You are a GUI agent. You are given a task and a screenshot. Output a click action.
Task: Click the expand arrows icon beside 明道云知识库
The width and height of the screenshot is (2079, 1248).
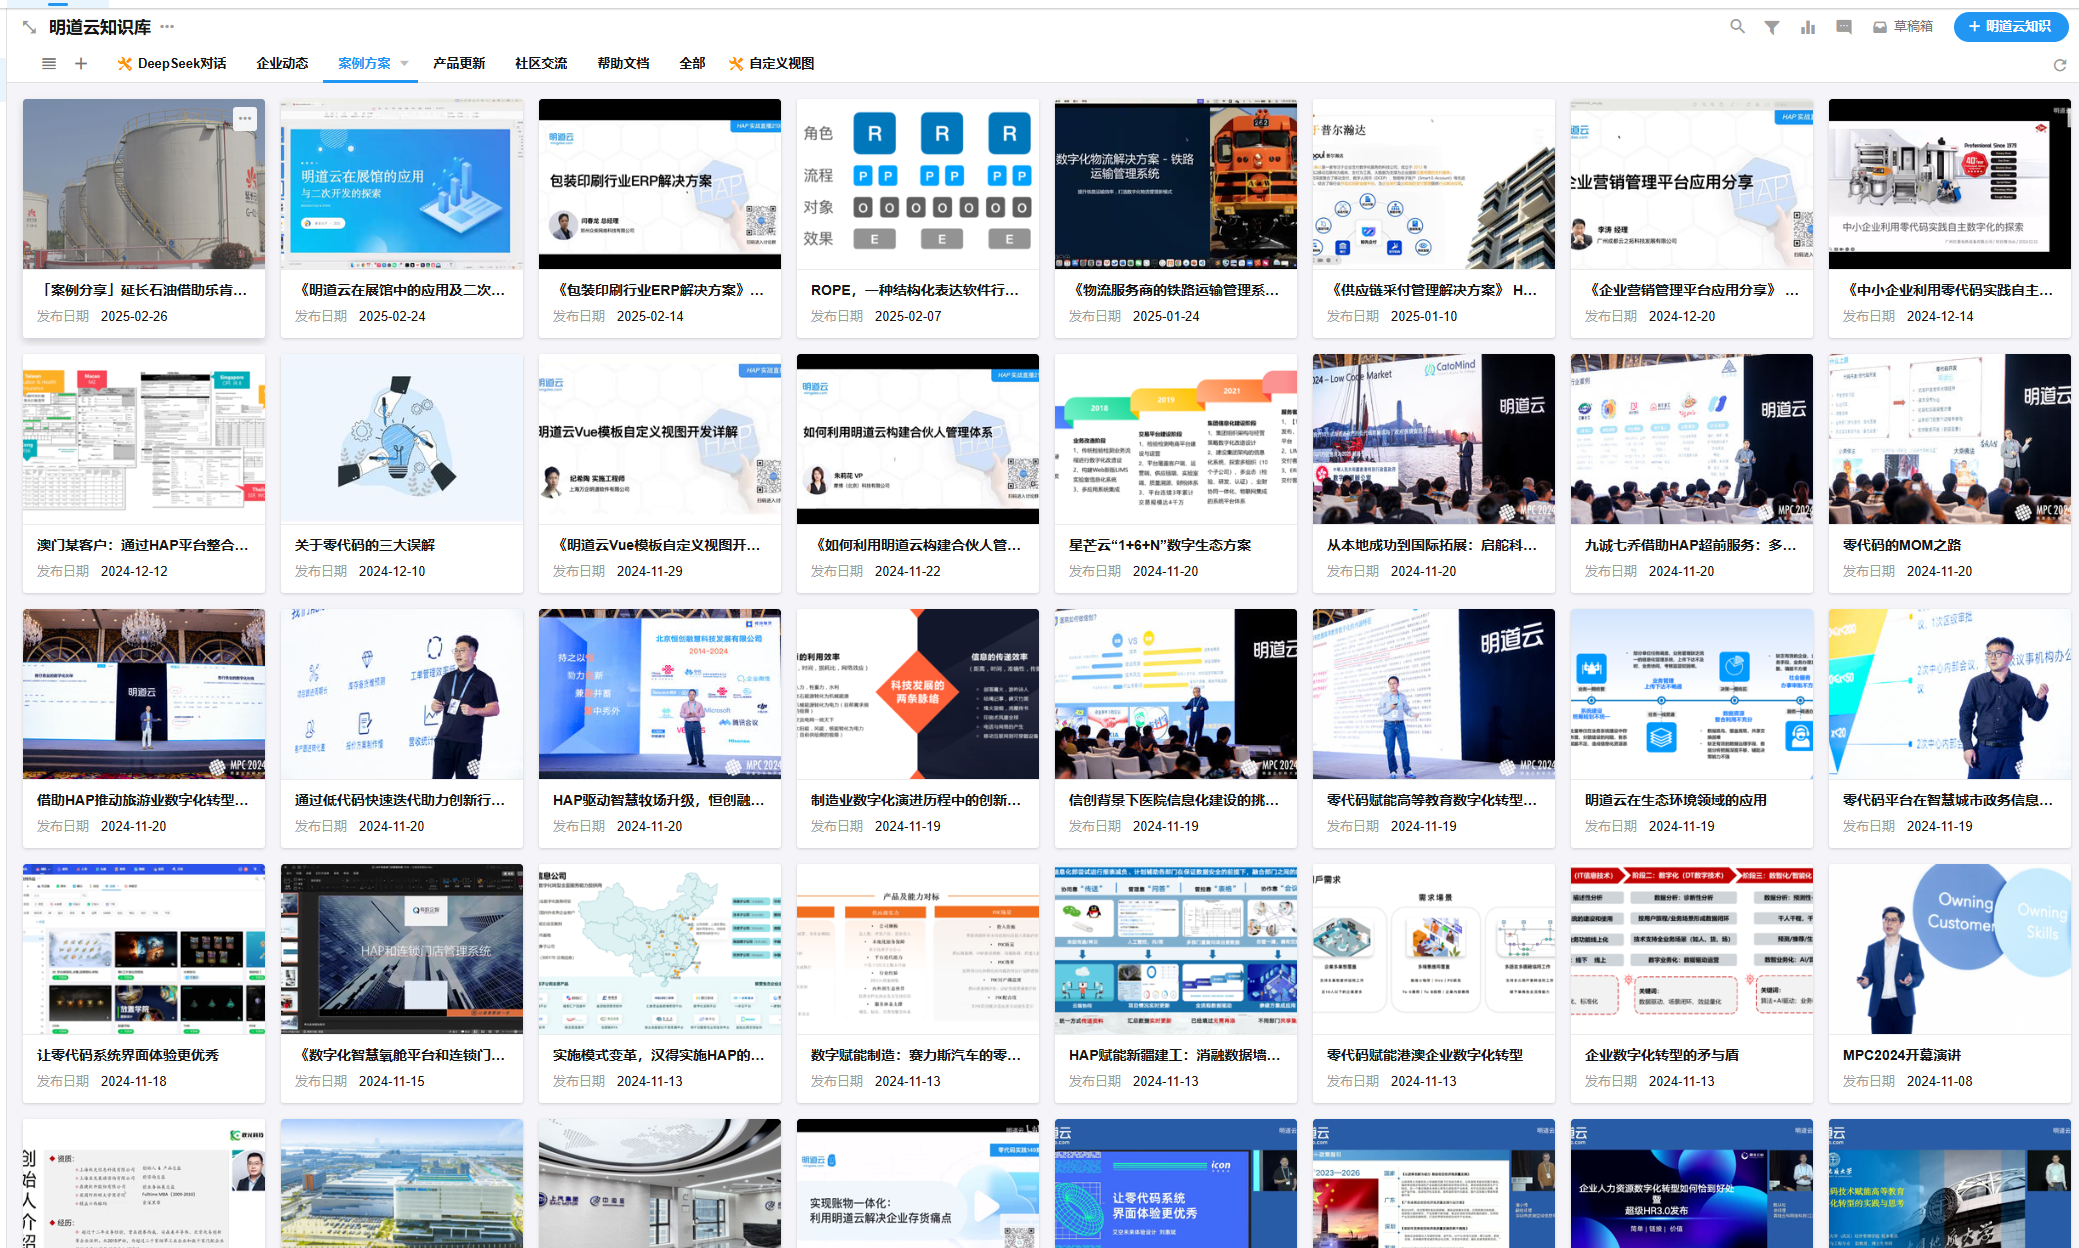point(29,27)
